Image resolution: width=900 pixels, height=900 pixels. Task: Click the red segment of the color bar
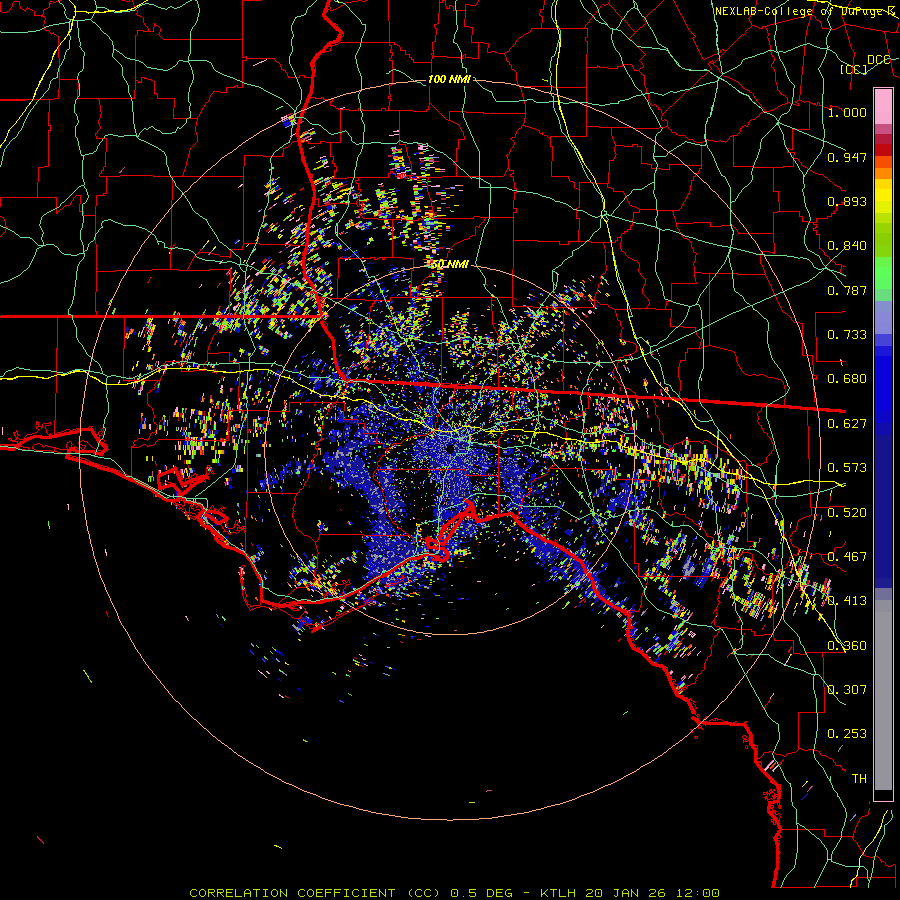click(883, 150)
